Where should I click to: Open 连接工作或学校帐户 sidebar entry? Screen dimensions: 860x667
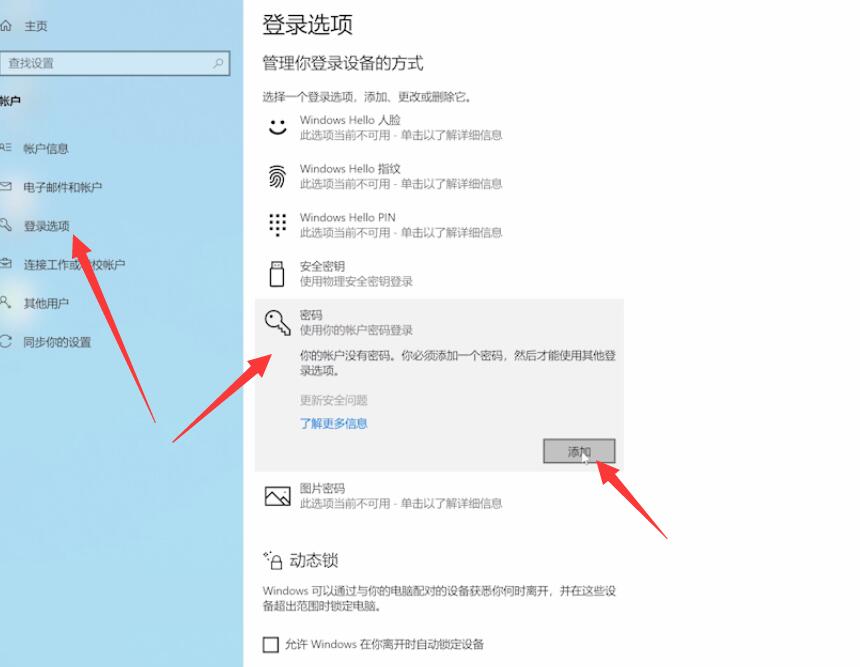tap(74, 265)
